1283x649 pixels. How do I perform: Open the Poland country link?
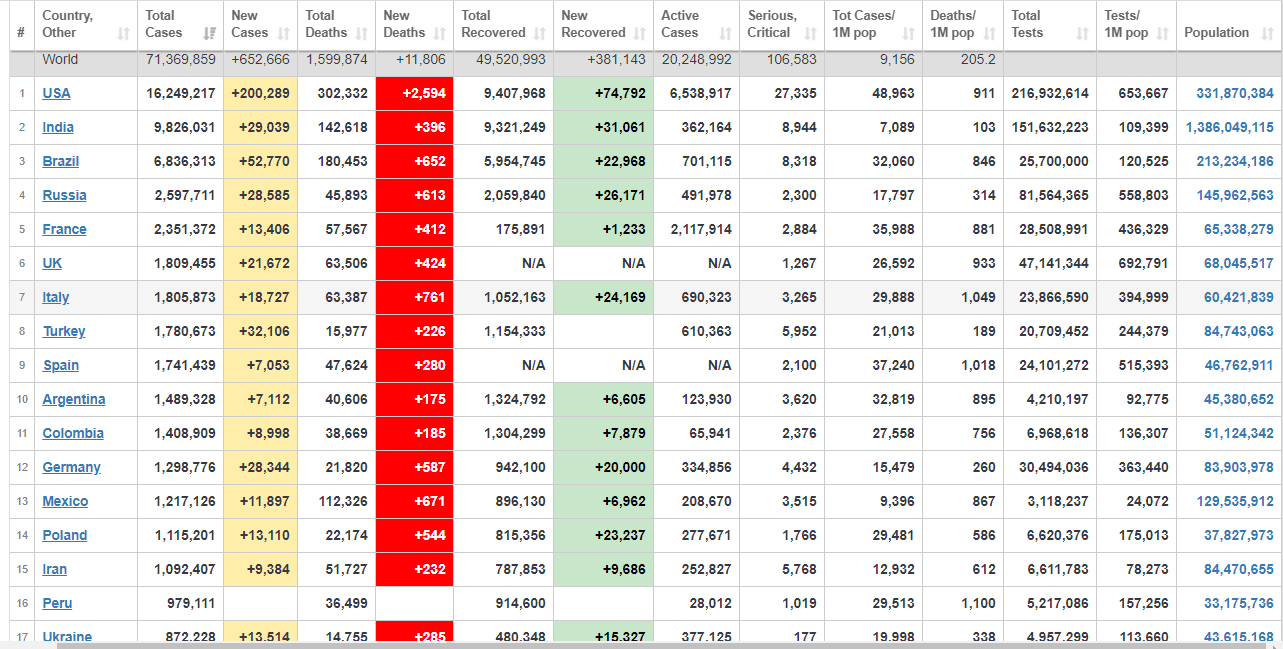[x=65, y=535]
